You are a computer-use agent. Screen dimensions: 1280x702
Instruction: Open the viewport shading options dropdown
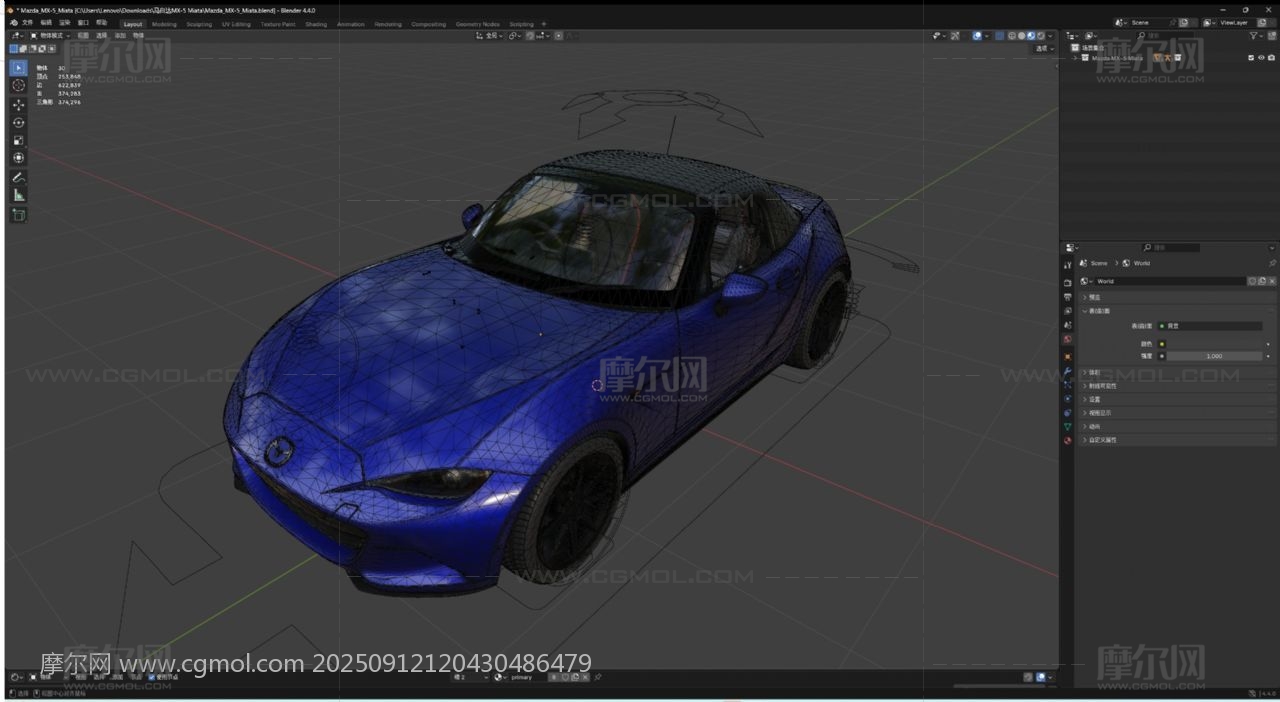click(1051, 36)
